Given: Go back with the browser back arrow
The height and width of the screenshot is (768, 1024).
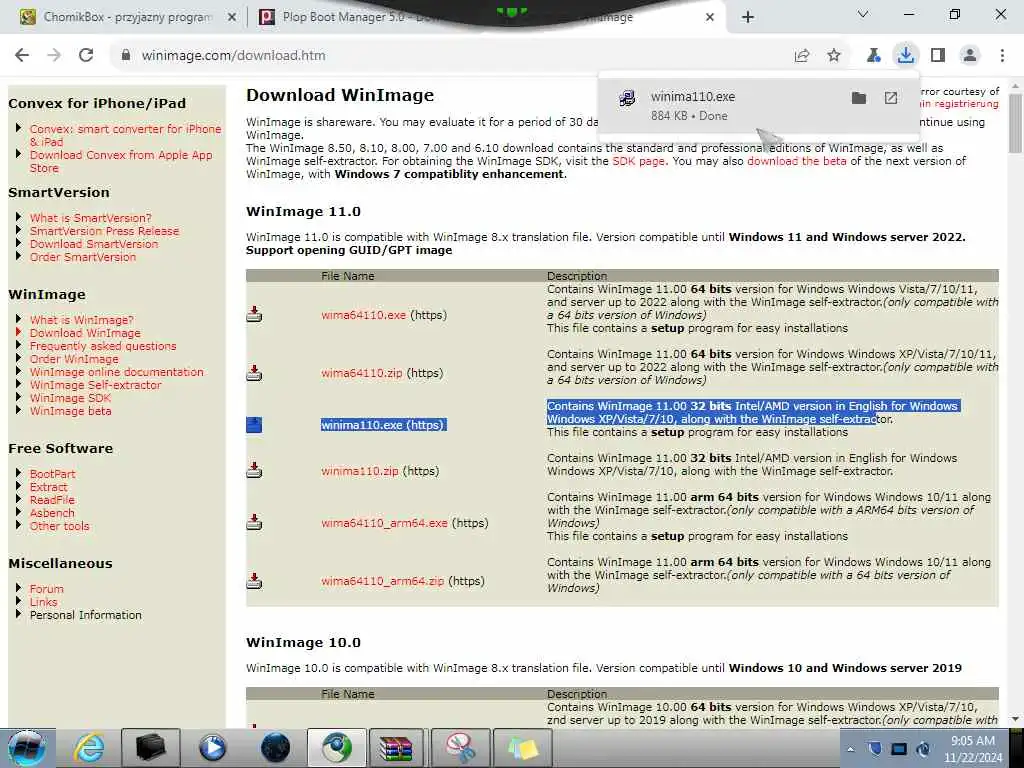Looking at the screenshot, I should coord(22,56).
